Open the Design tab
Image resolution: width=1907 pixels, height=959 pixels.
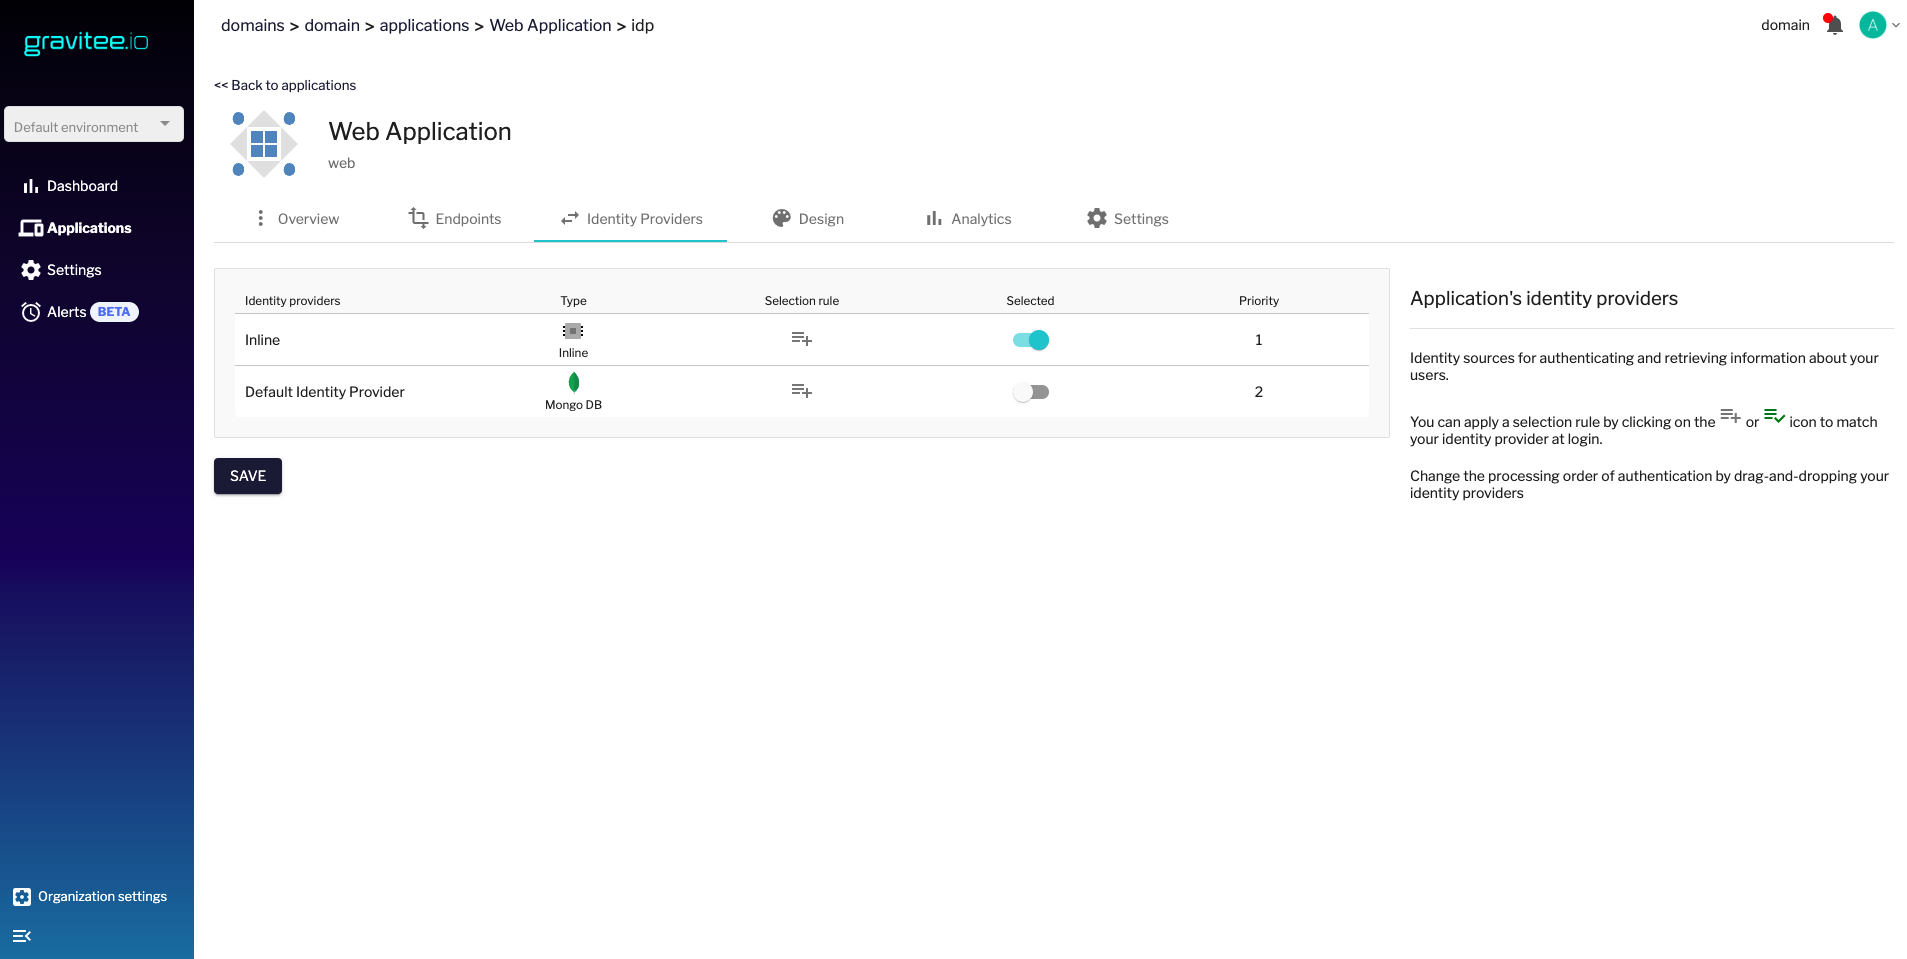[x=808, y=219]
